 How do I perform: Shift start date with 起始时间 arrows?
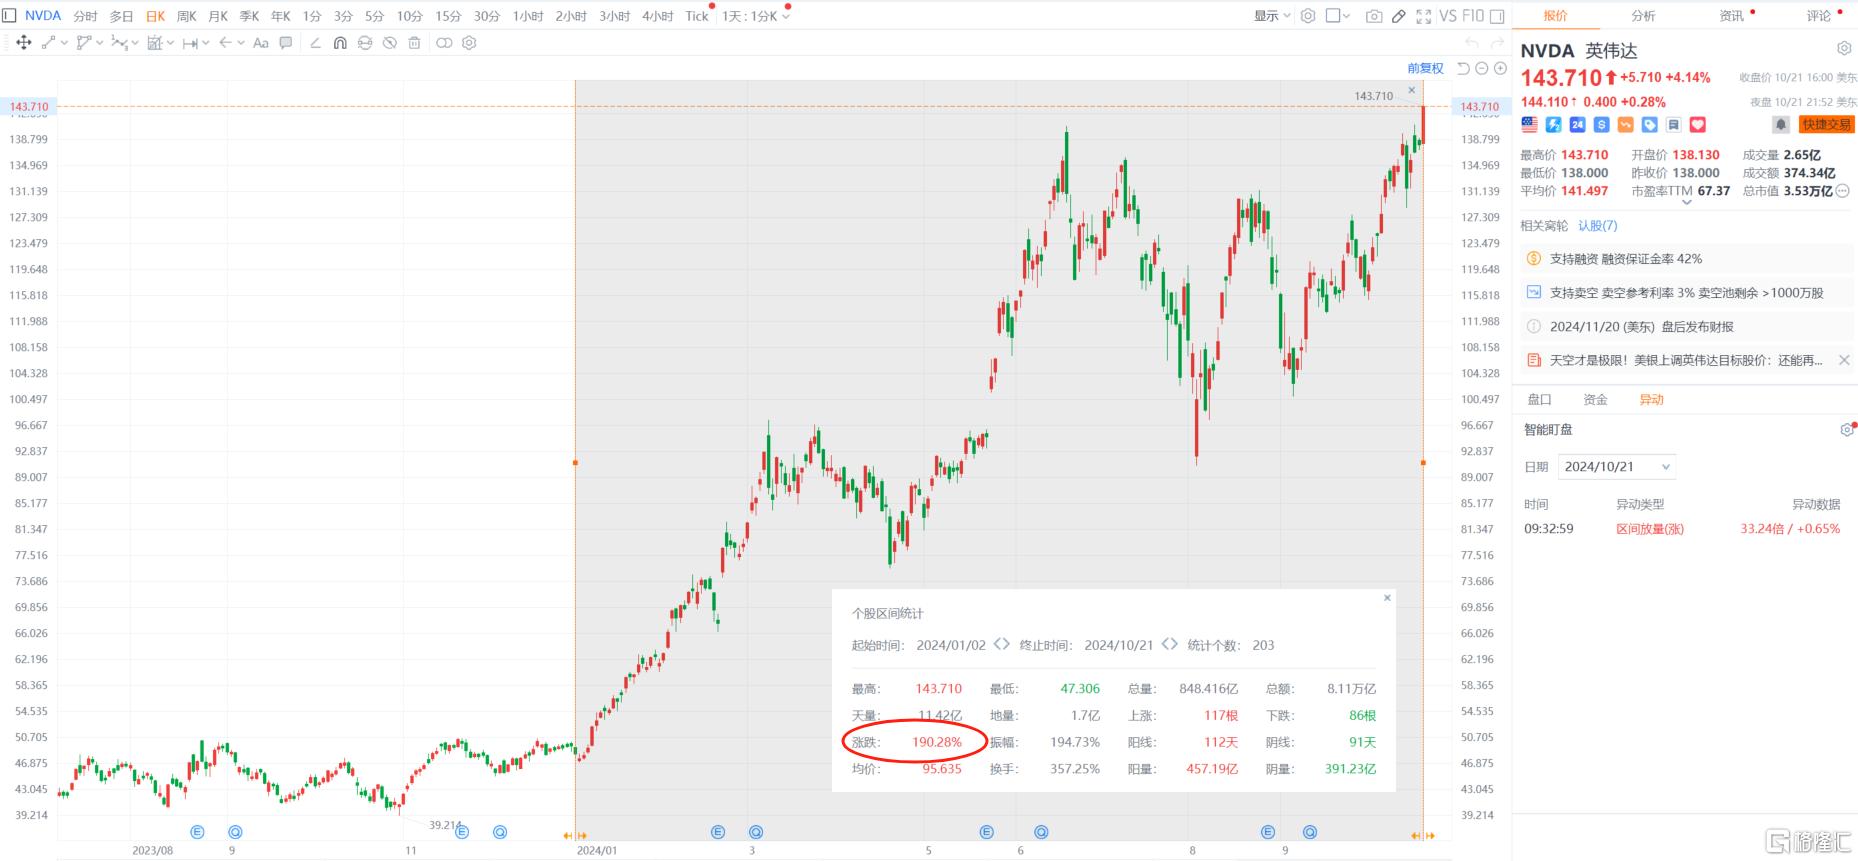click(x=1001, y=645)
